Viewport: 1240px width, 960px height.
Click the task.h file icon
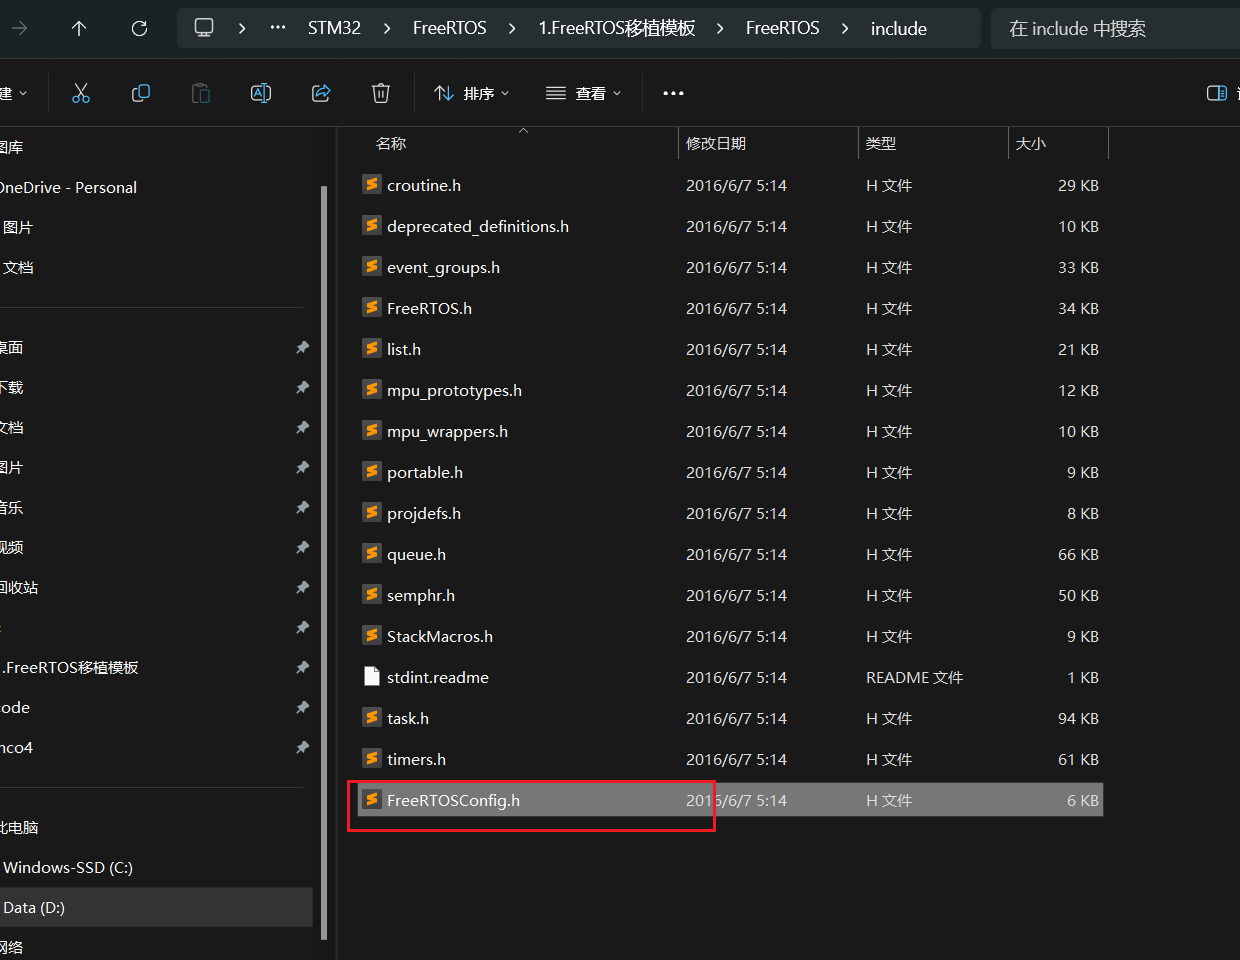point(372,718)
